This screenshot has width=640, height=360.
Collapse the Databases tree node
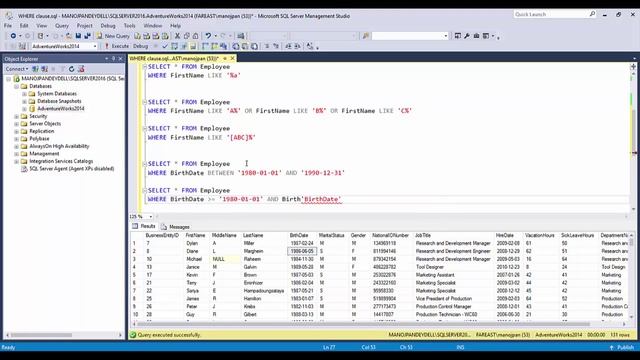[x=17, y=87]
